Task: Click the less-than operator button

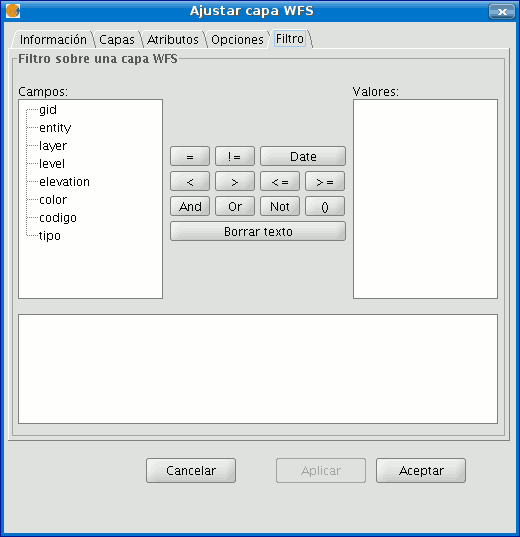Action: tap(190, 181)
